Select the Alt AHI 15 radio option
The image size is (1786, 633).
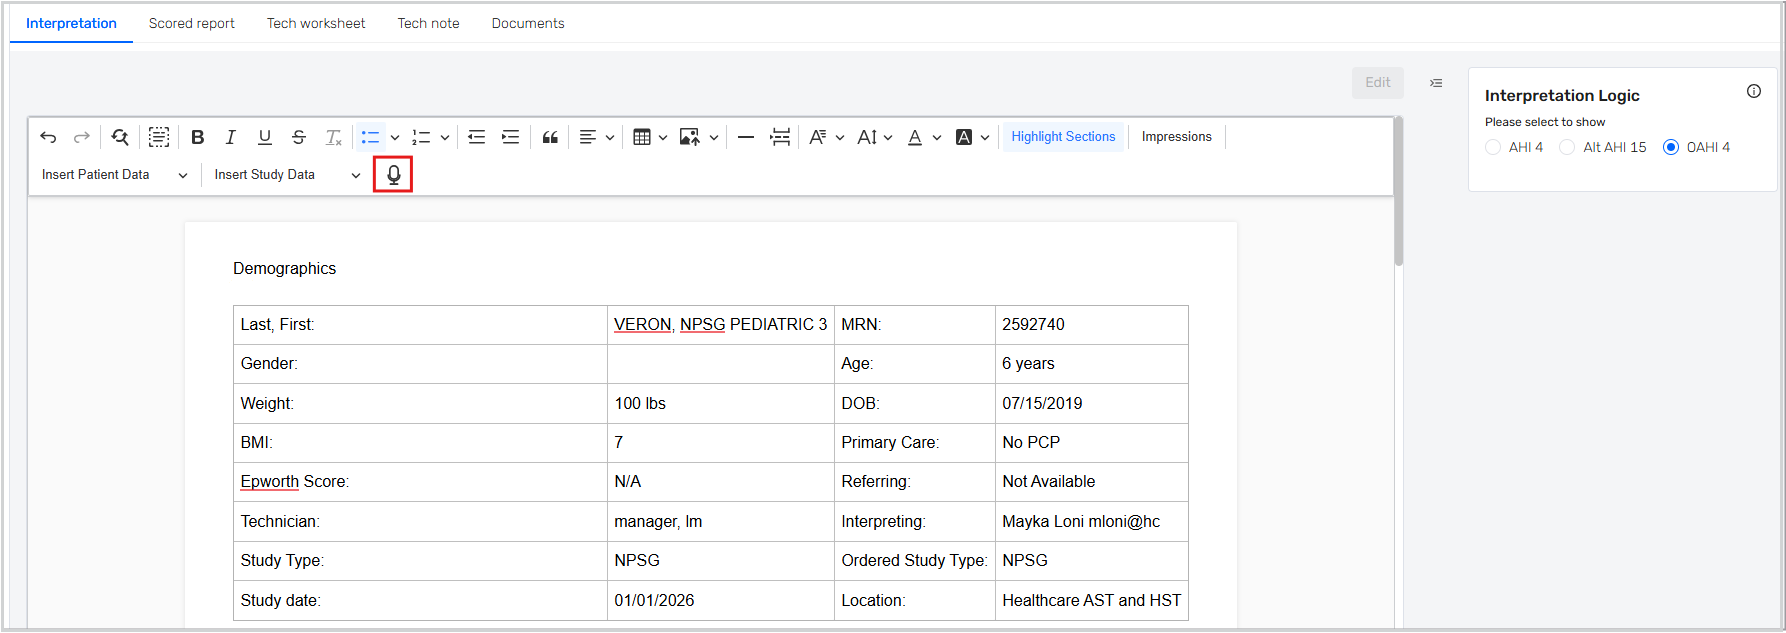click(x=1567, y=147)
